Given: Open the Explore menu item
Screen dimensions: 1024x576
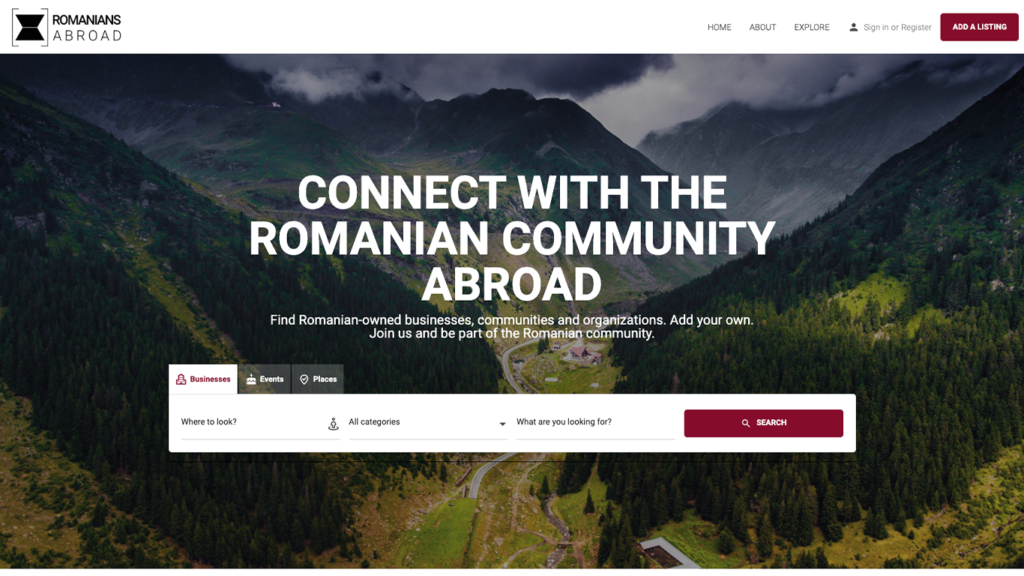Looking at the screenshot, I should (x=812, y=27).
